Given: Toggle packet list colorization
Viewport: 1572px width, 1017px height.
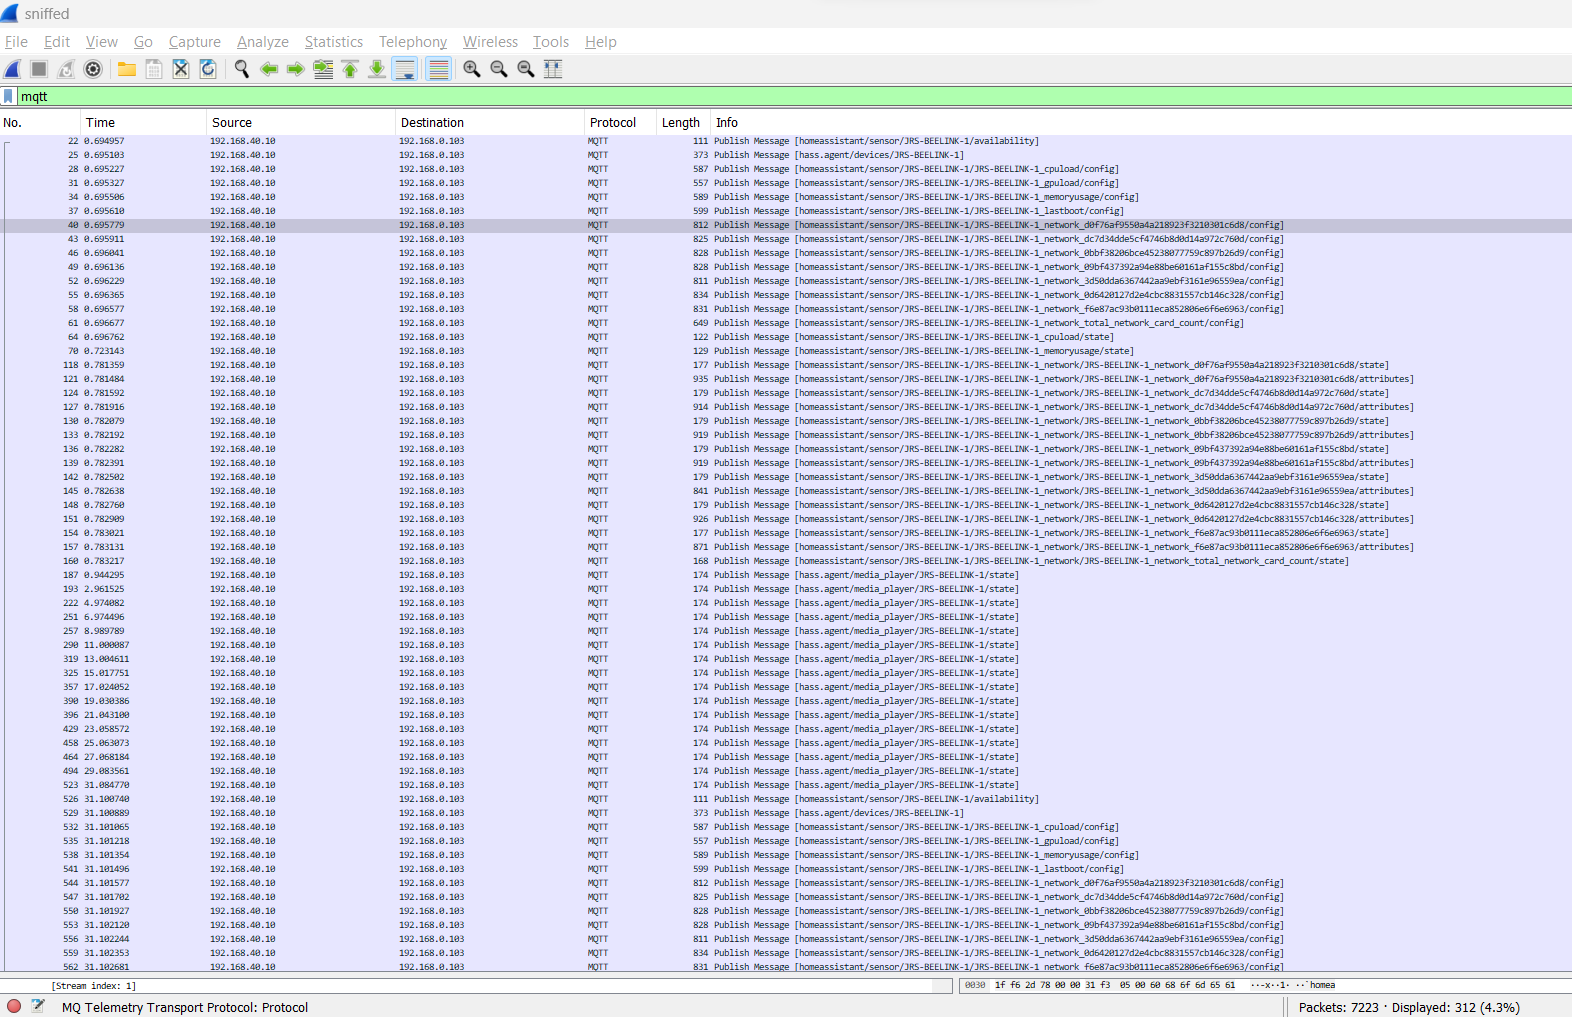Looking at the screenshot, I should [x=438, y=69].
